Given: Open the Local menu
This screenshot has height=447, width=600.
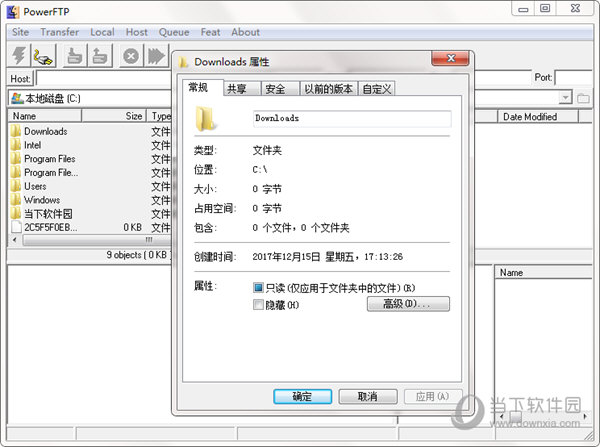Looking at the screenshot, I should click(102, 32).
